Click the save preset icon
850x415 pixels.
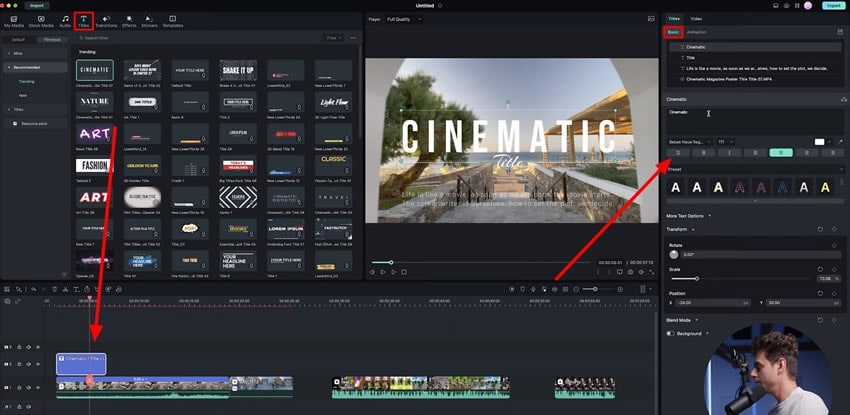point(840,32)
